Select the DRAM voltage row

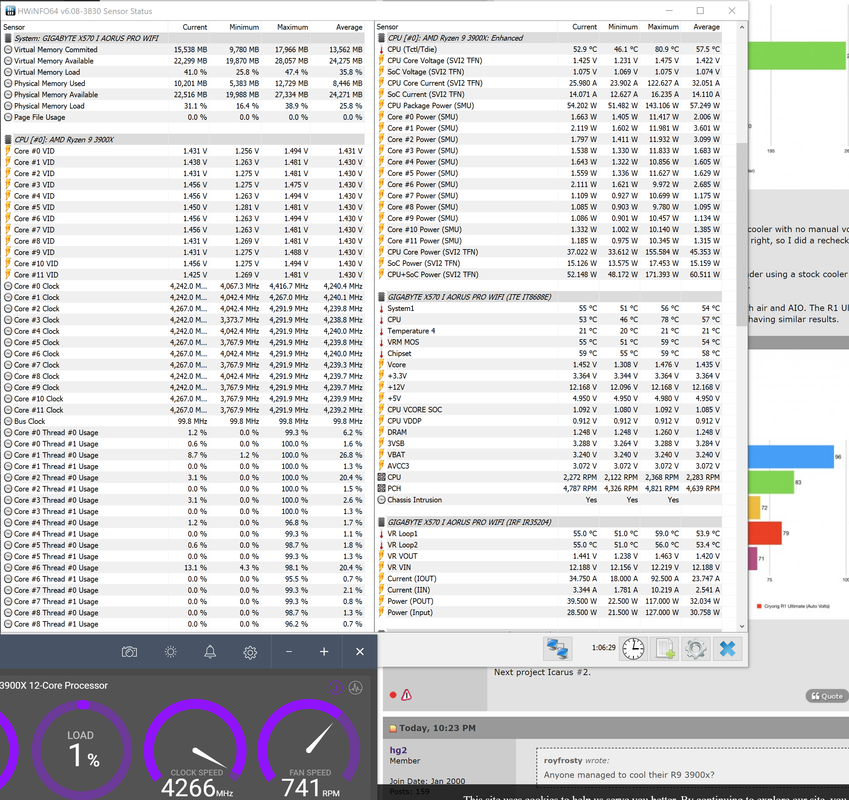[x=549, y=432]
